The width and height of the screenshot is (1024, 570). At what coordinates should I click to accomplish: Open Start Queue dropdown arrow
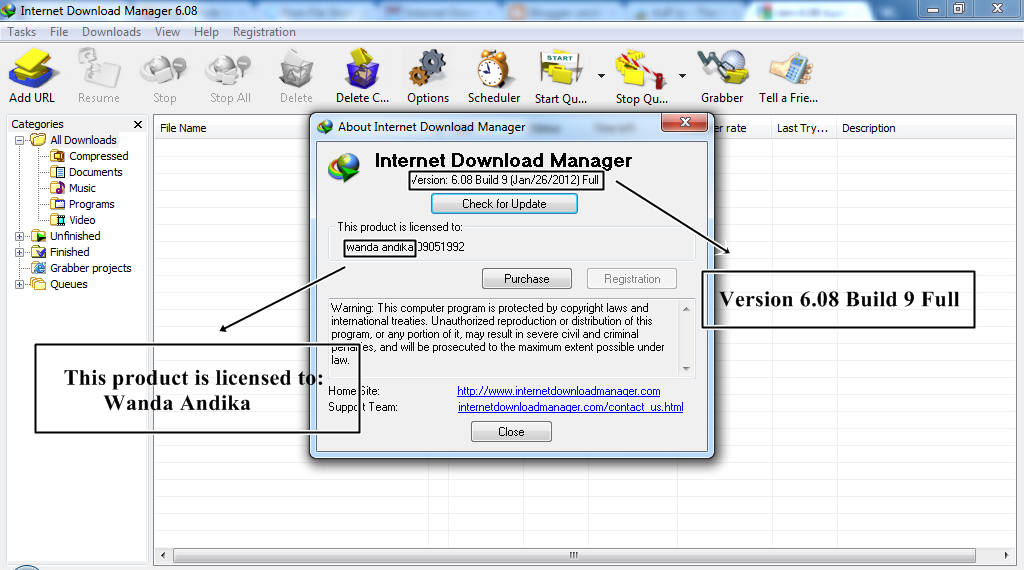[x=601, y=76]
